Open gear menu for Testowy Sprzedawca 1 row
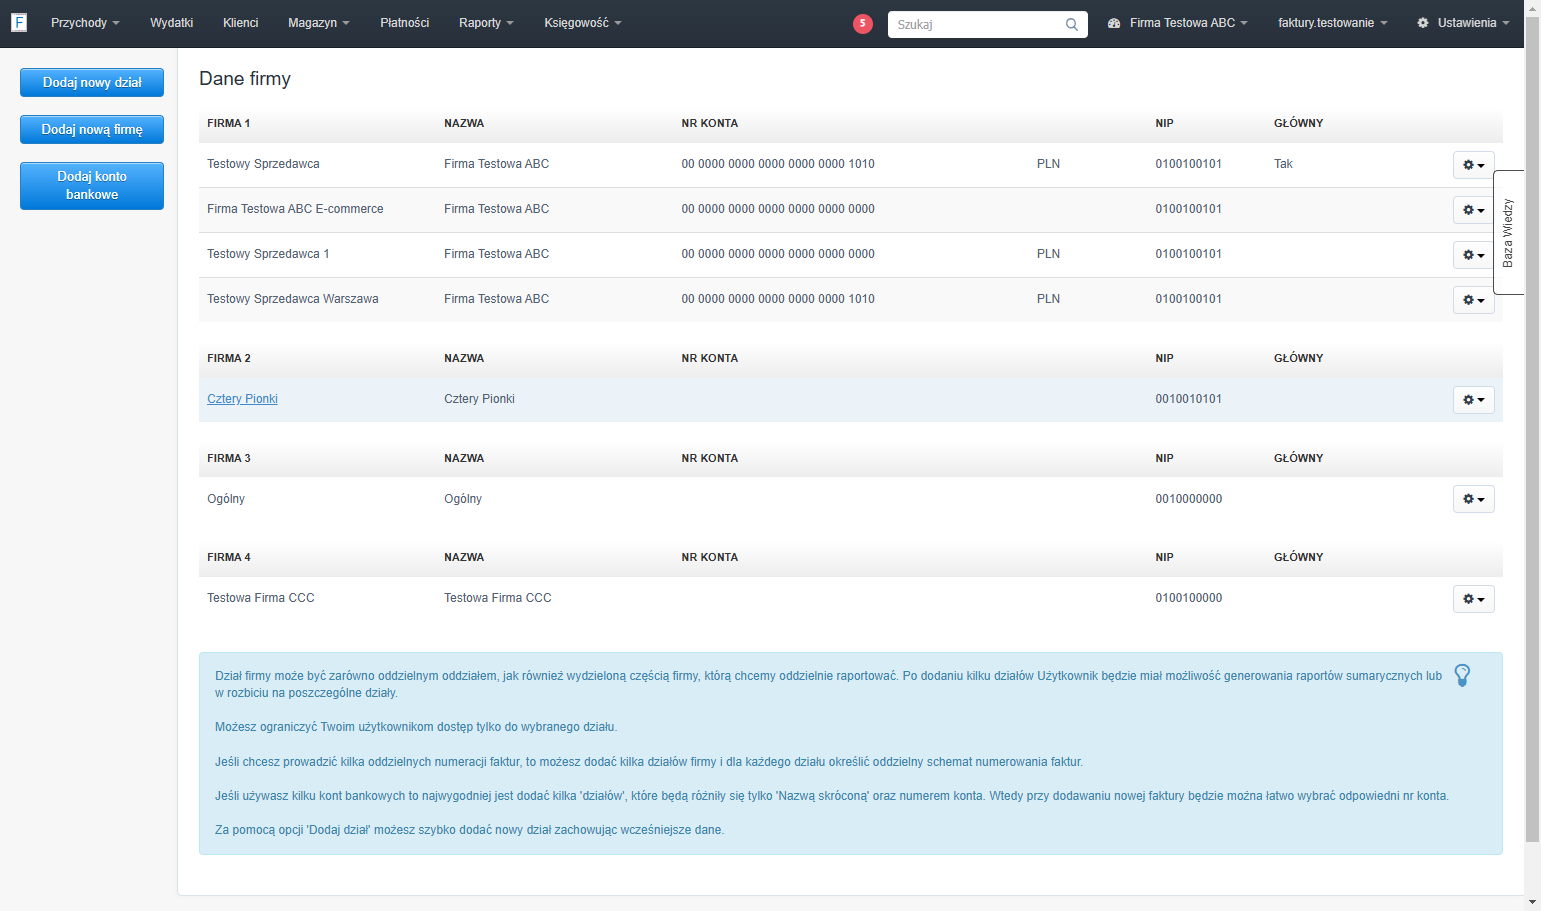 [x=1474, y=255]
